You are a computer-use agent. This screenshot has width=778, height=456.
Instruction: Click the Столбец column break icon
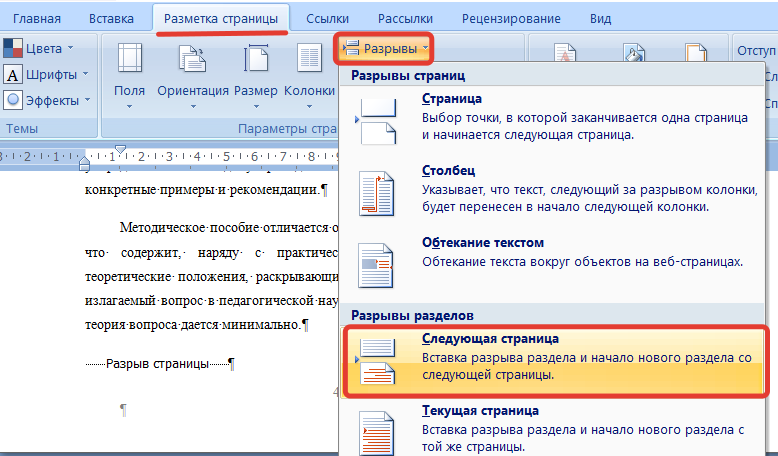tap(377, 192)
